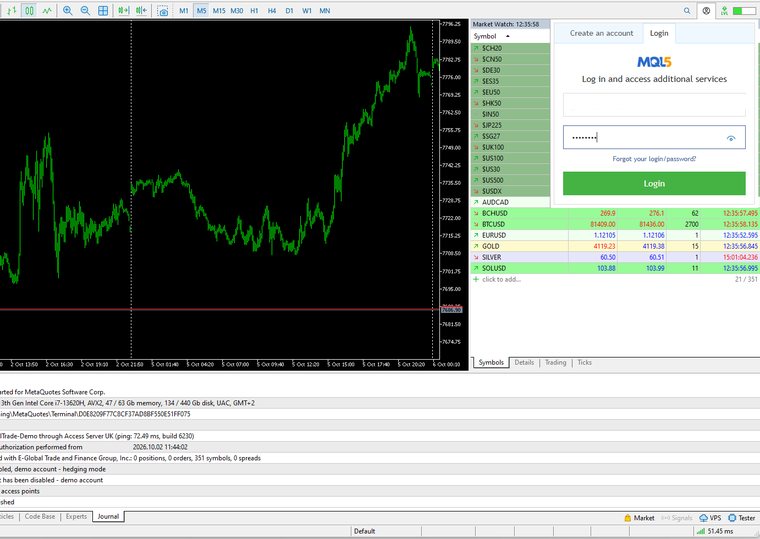Open the Ticks tab in Market Watch

[x=584, y=363]
